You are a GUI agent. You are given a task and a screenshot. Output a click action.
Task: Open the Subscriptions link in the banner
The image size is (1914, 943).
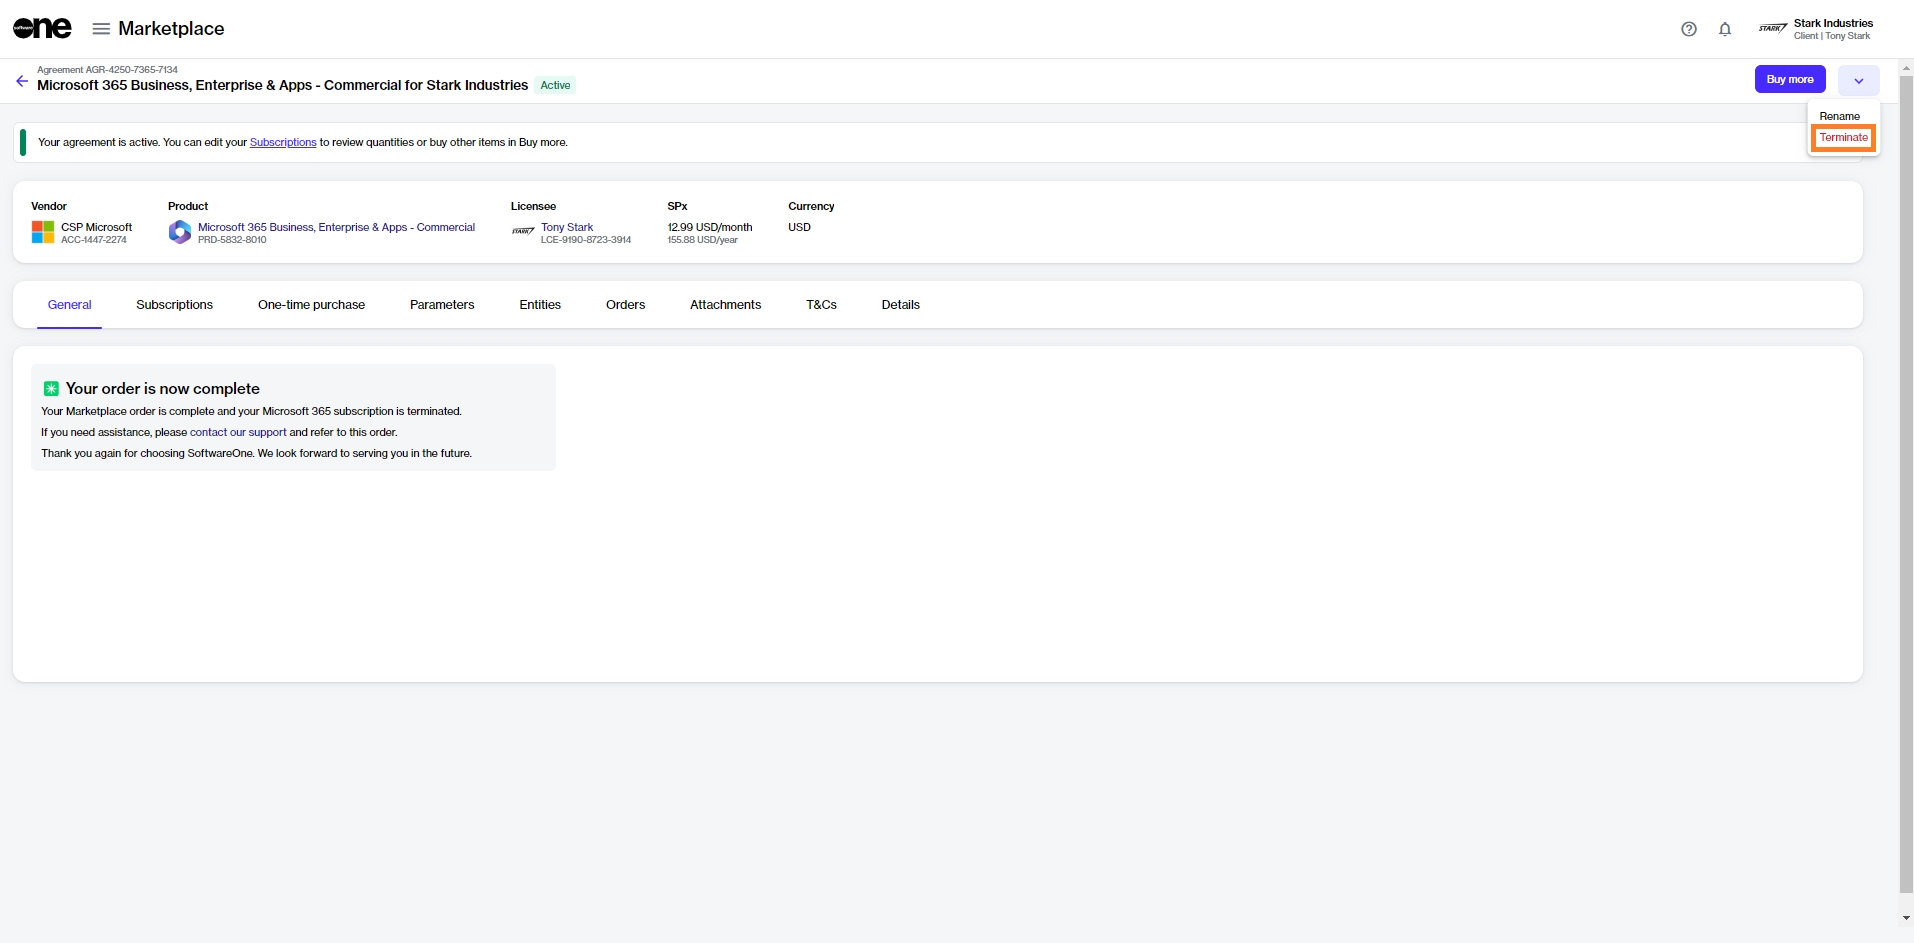283,143
